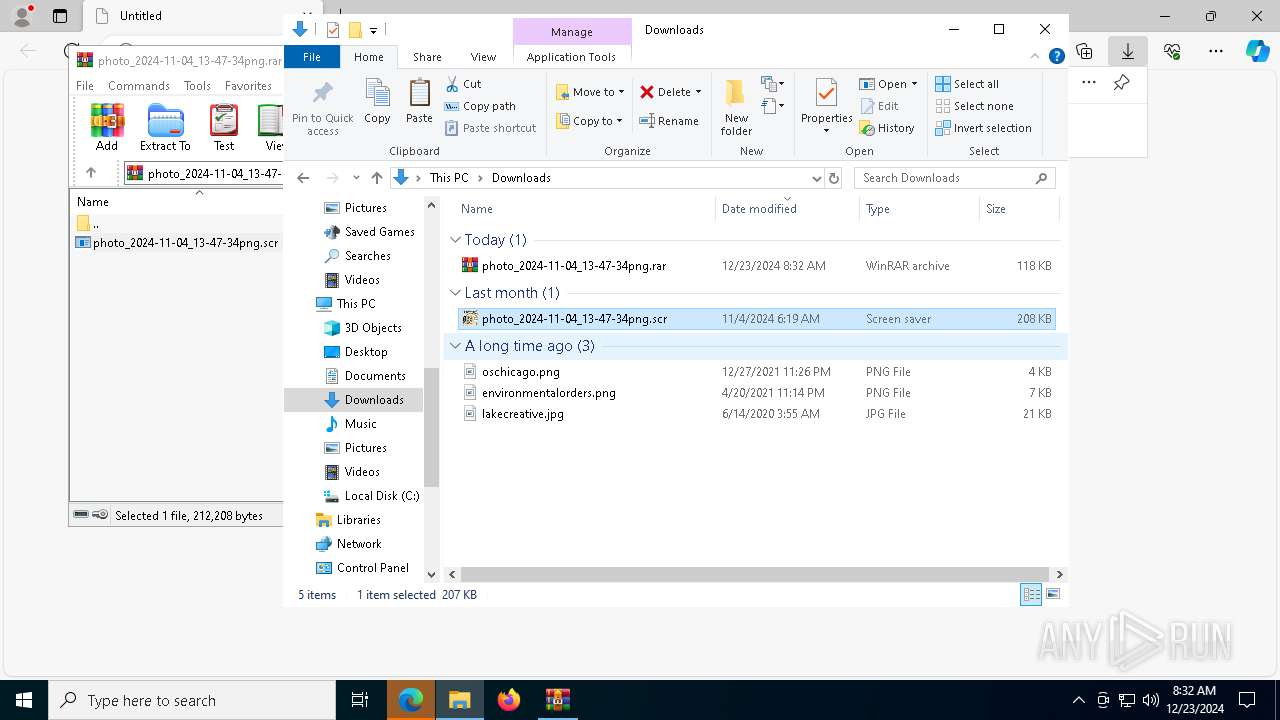Click the Explorer Help question mark icon
Screen dimensions: 1280x720
click(1056, 57)
